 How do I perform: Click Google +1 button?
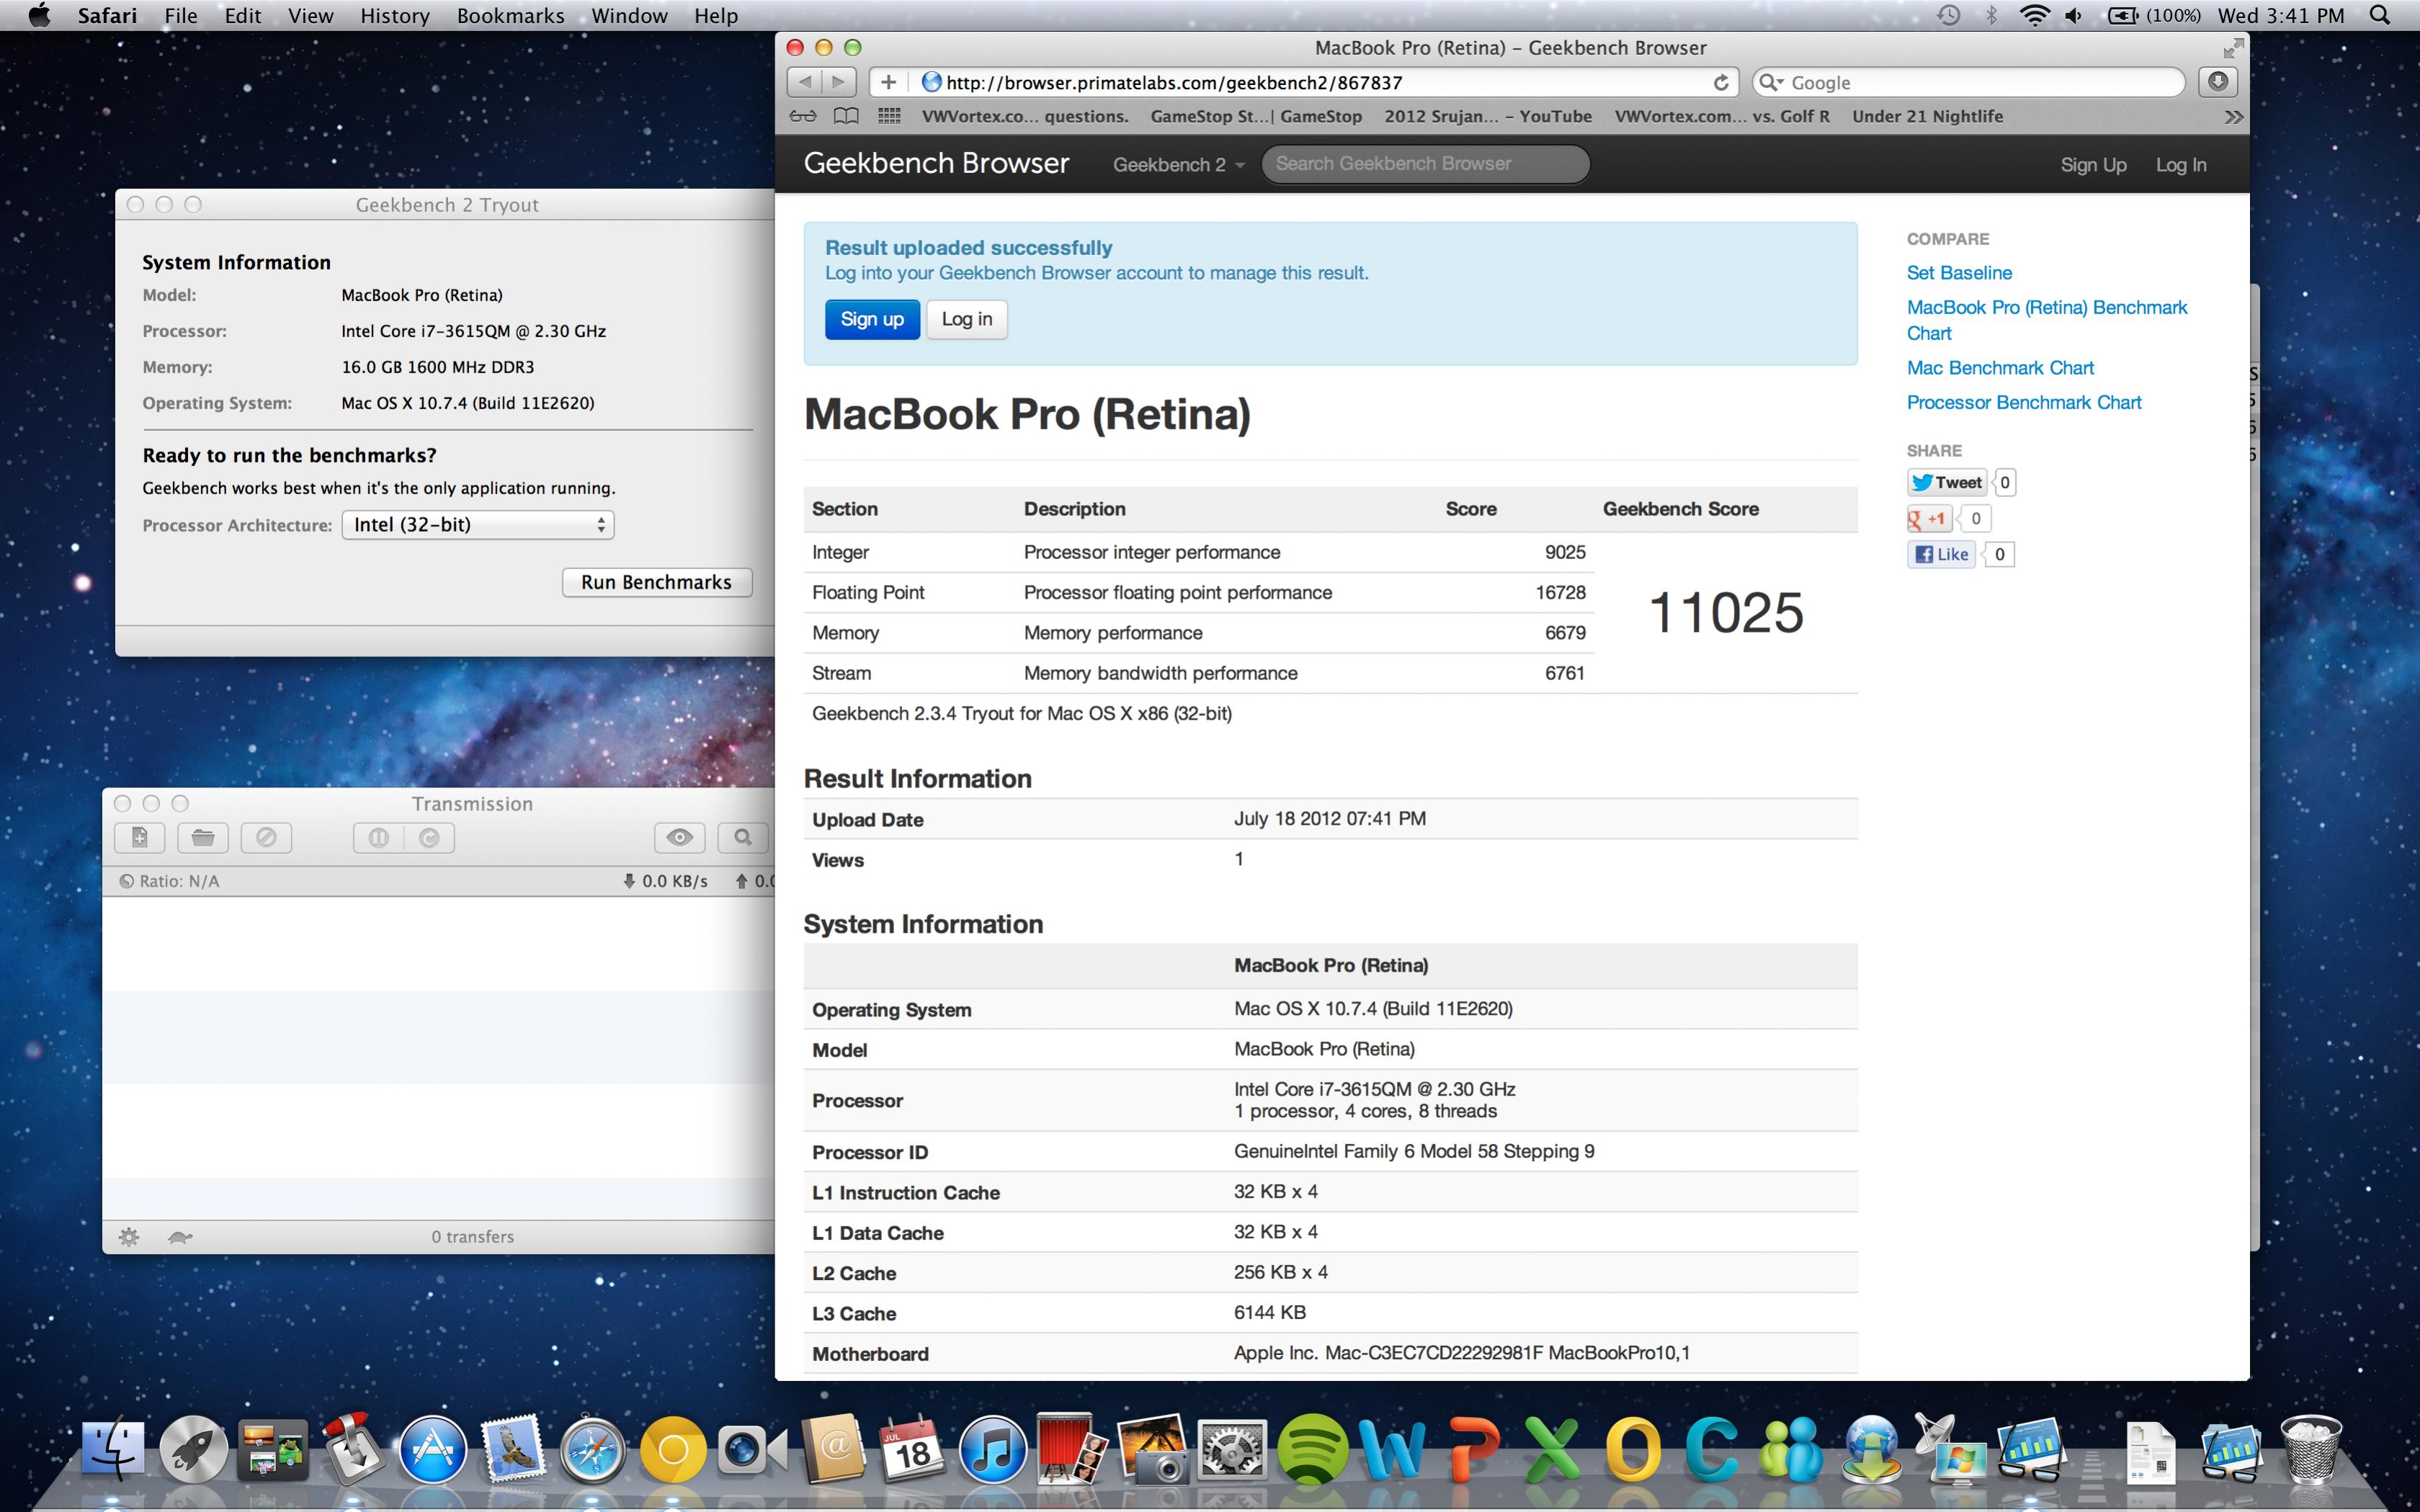[x=1929, y=518]
